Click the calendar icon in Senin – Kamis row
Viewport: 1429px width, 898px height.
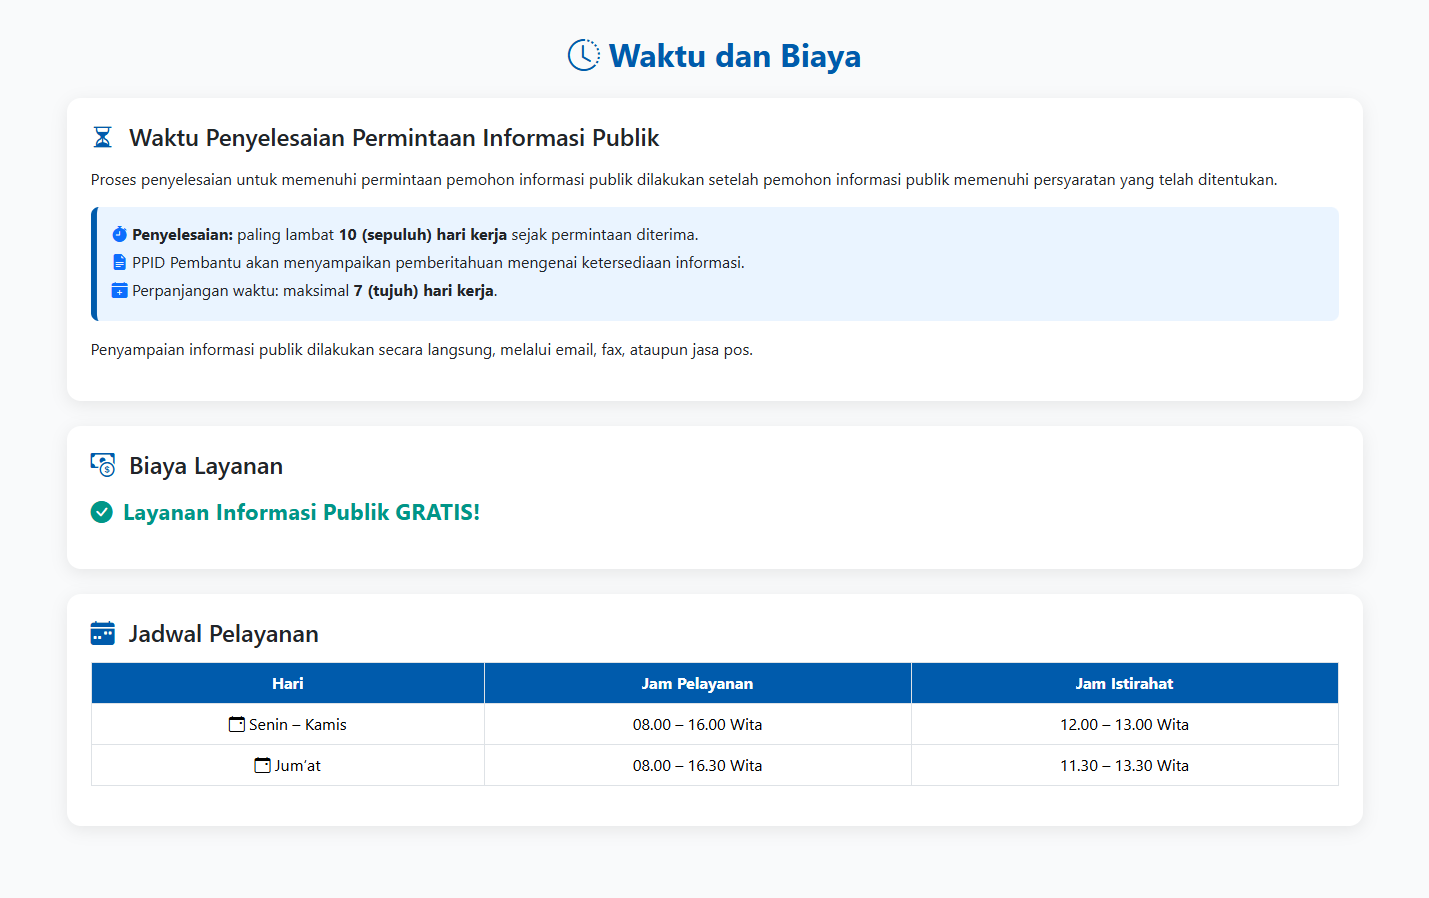pos(237,724)
